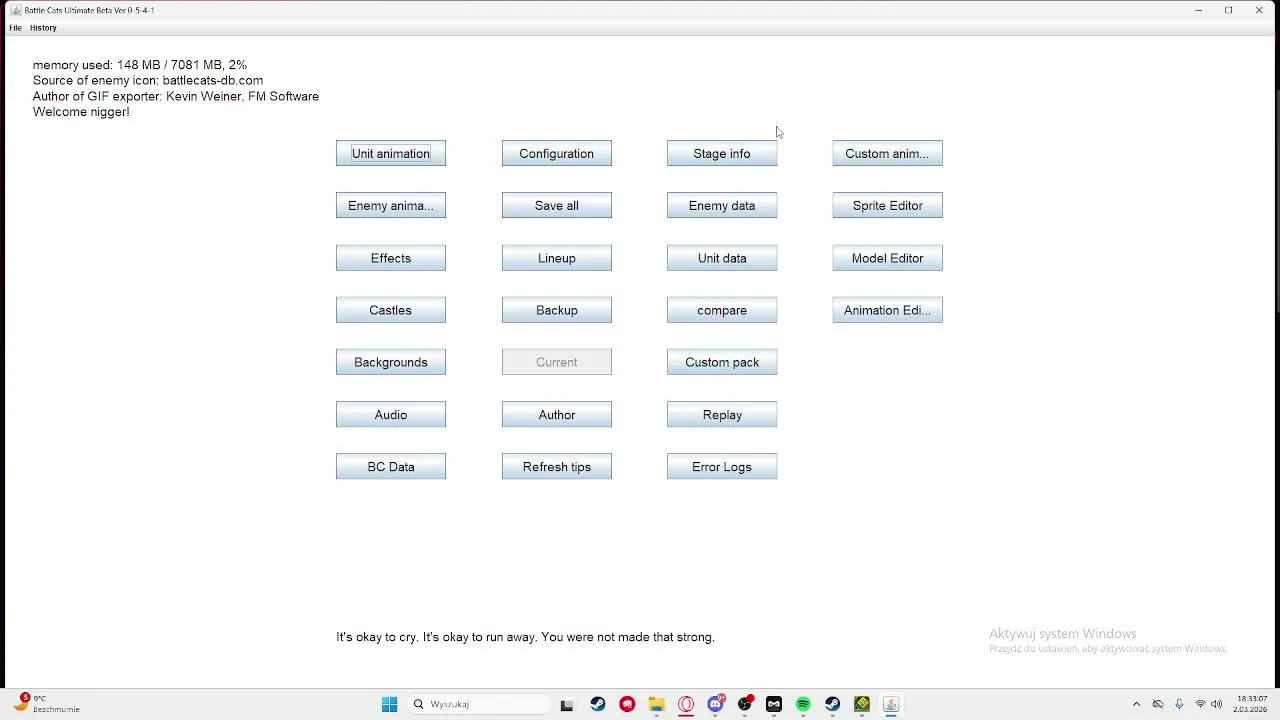This screenshot has width=1280, height=720.
Task: Click the memory used status text
Action: tap(140, 65)
